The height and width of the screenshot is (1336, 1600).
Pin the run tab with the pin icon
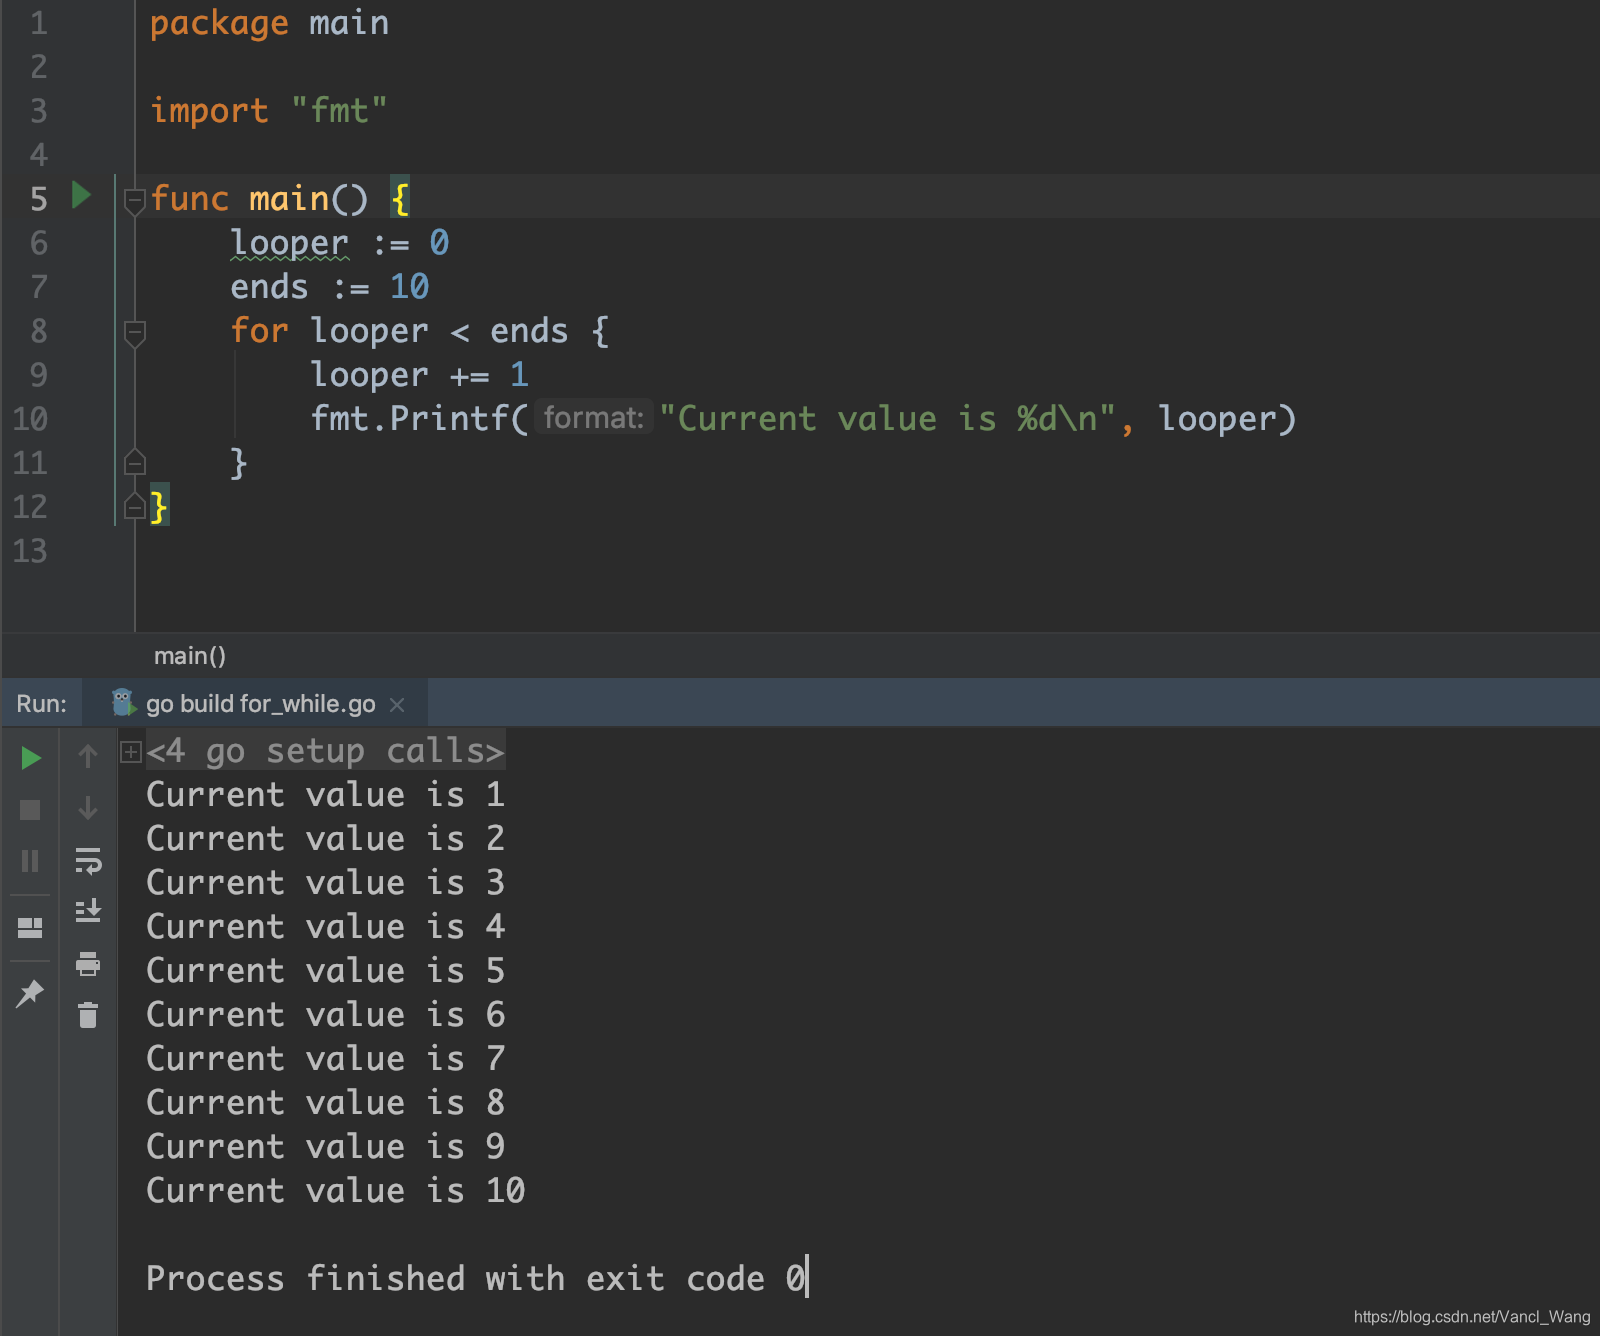pyautogui.click(x=30, y=993)
